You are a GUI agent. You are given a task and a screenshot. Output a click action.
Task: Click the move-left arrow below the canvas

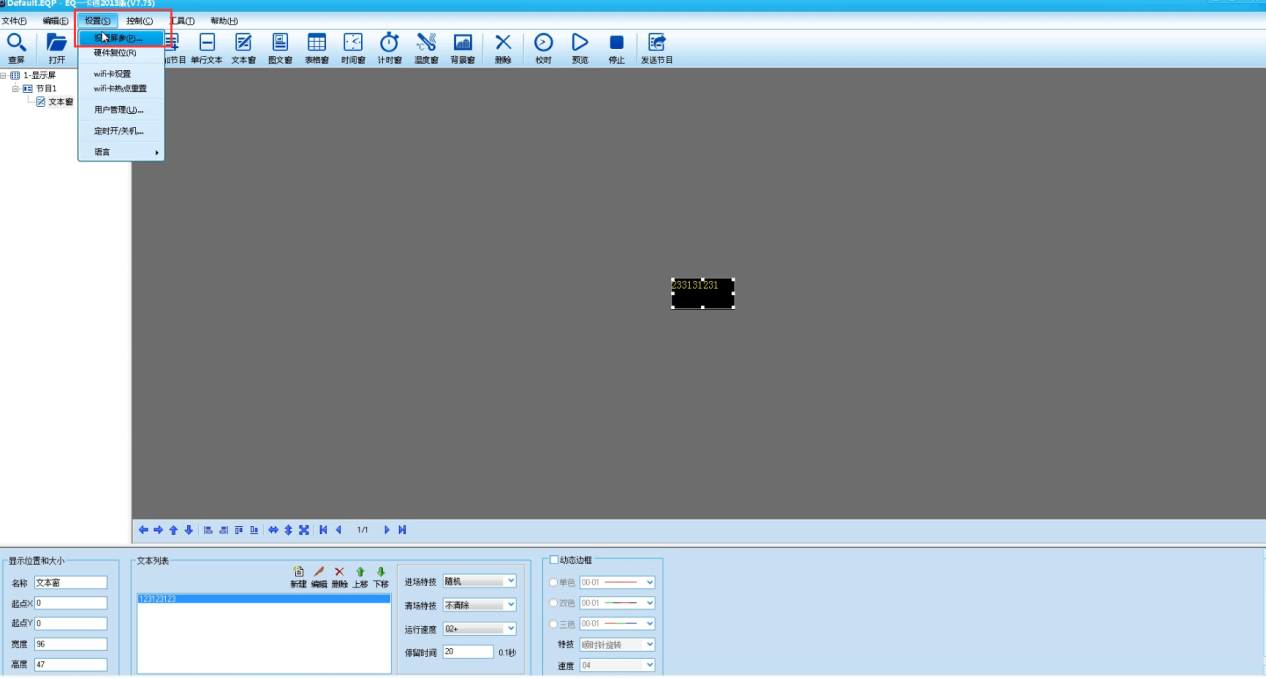pyautogui.click(x=143, y=530)
